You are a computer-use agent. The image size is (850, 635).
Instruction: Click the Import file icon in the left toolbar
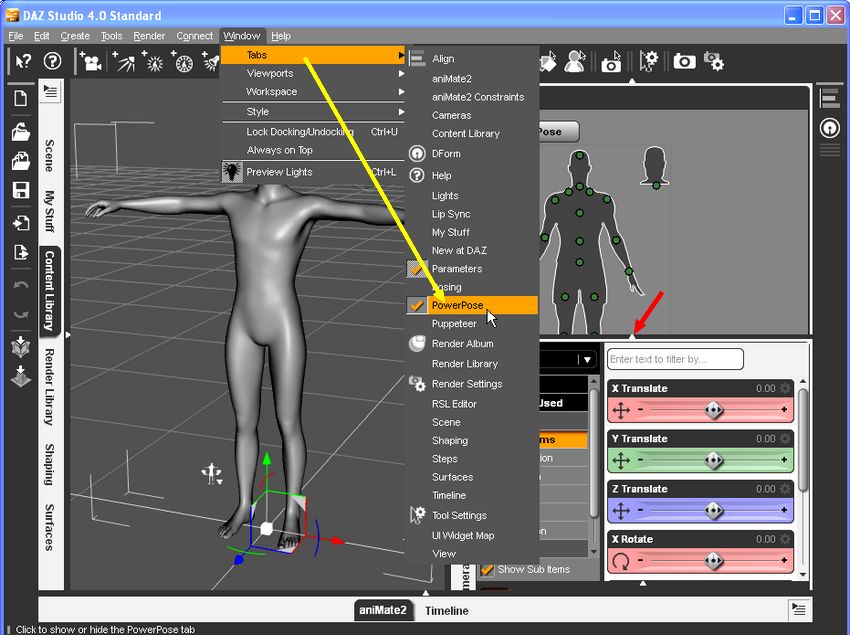point(21,223)
